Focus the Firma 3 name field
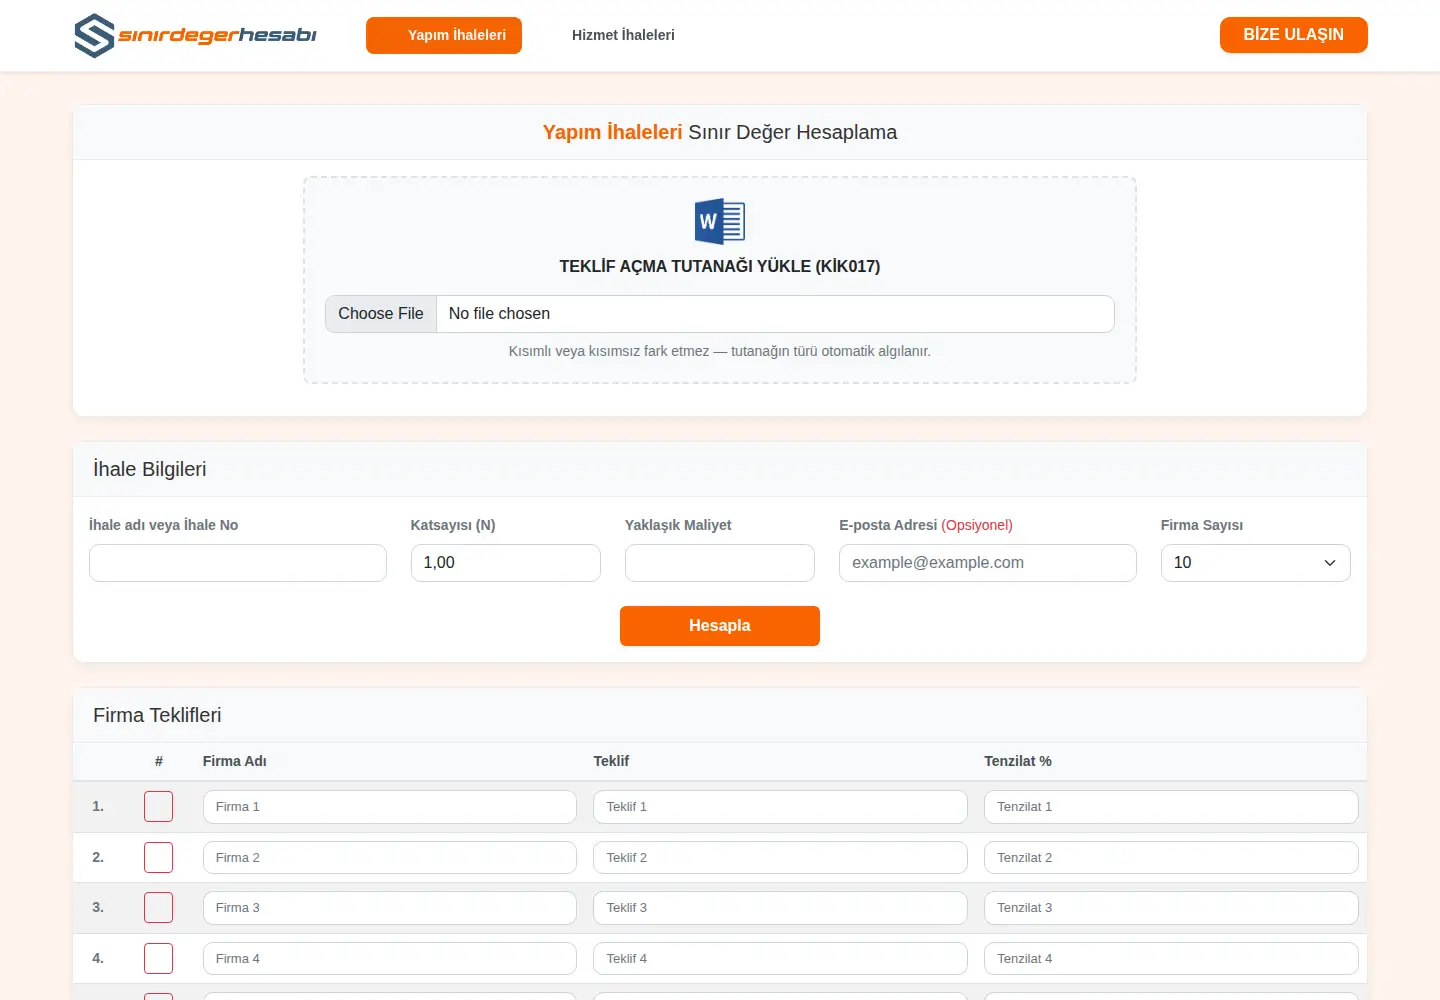This screenshot has height=1000, width=1440. pyautogui.click(x=390, y=908)
